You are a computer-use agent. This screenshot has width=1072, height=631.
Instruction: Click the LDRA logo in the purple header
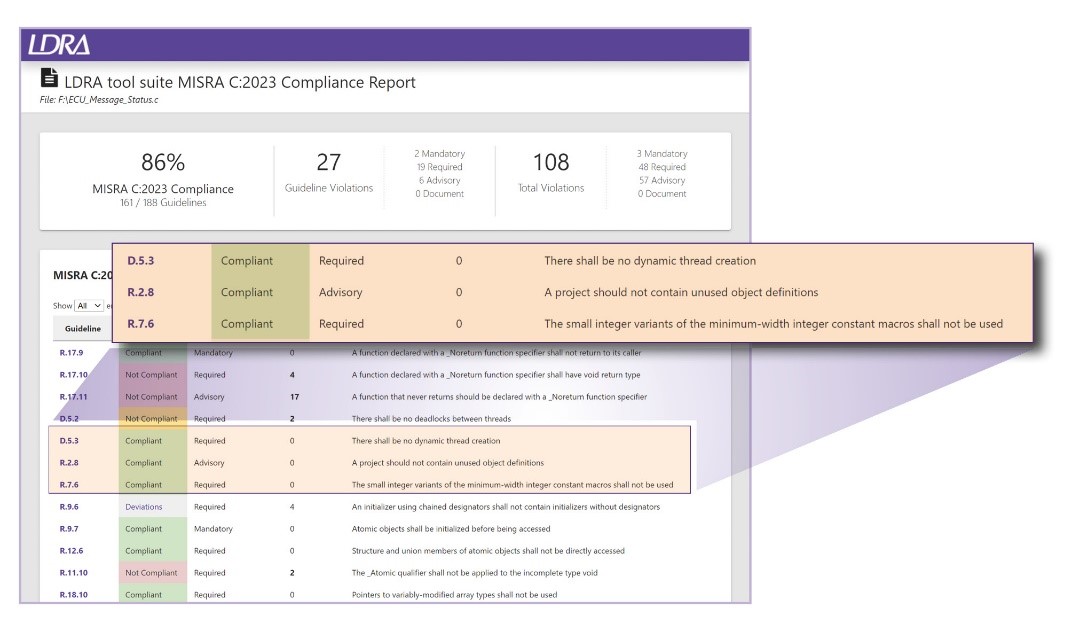click(x=59, y=45)
